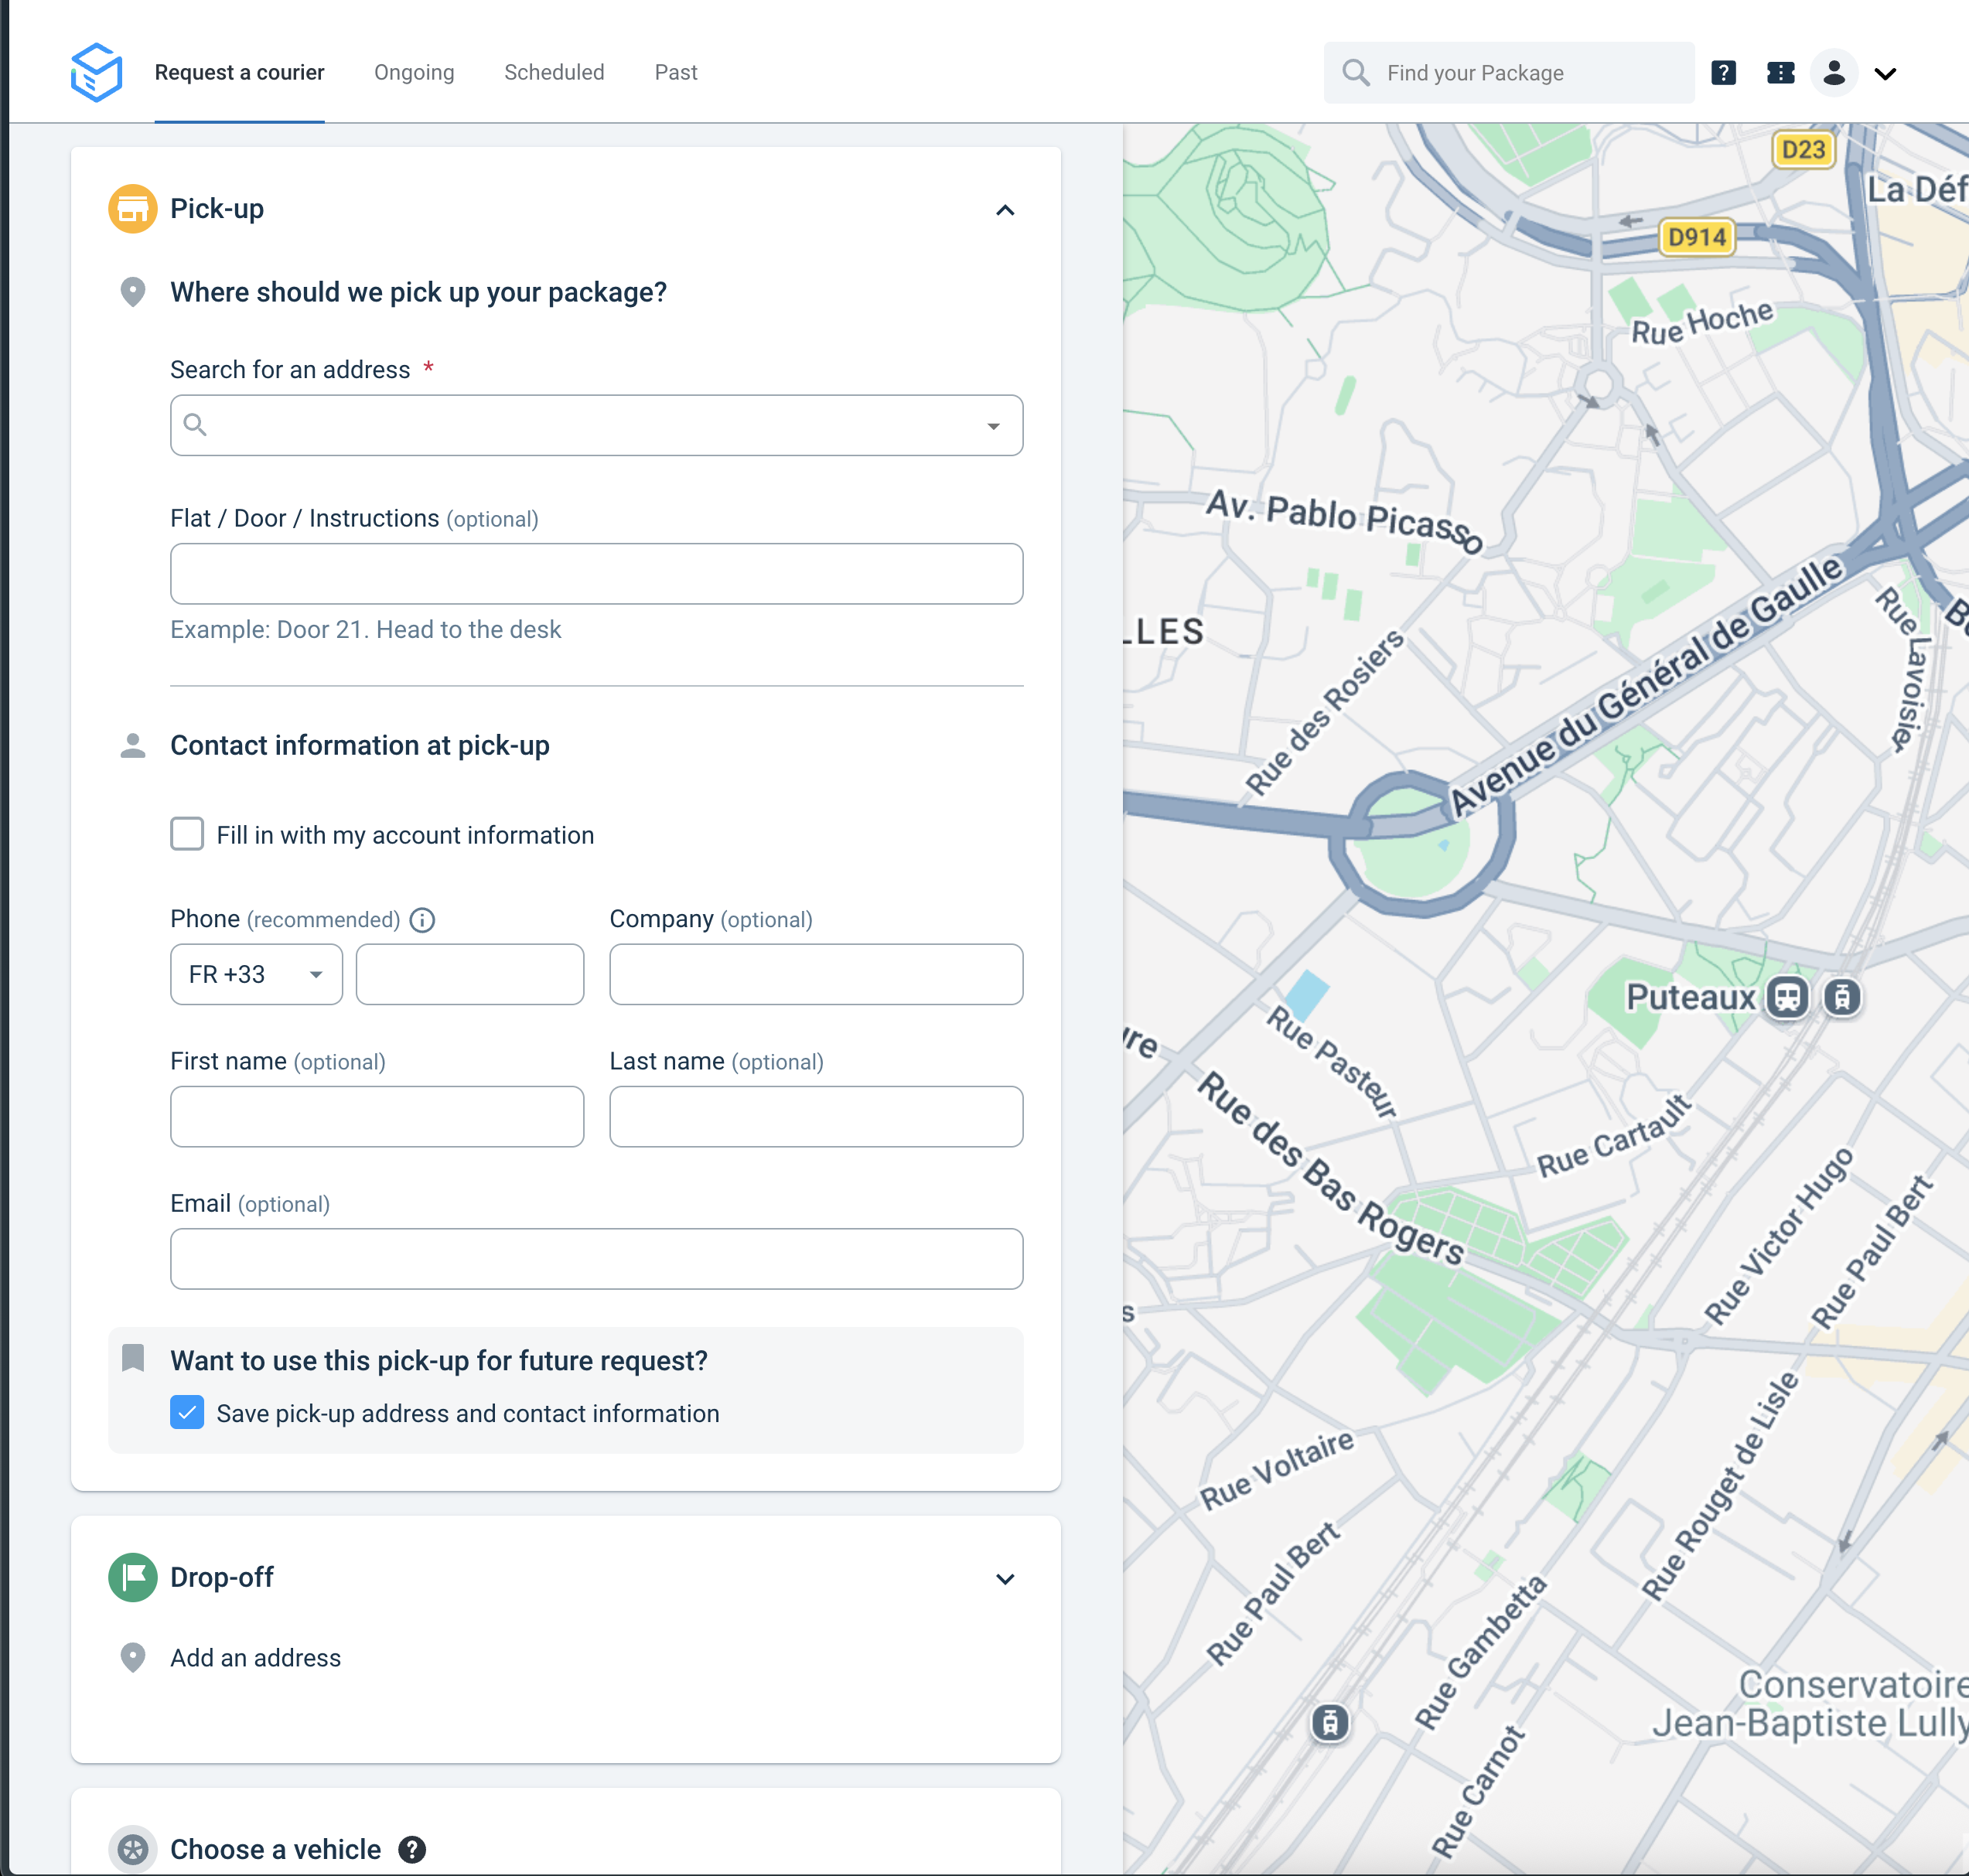Screen dimensions: 1969x1876
Task: Click the Company input field
Action: (816, 974)
